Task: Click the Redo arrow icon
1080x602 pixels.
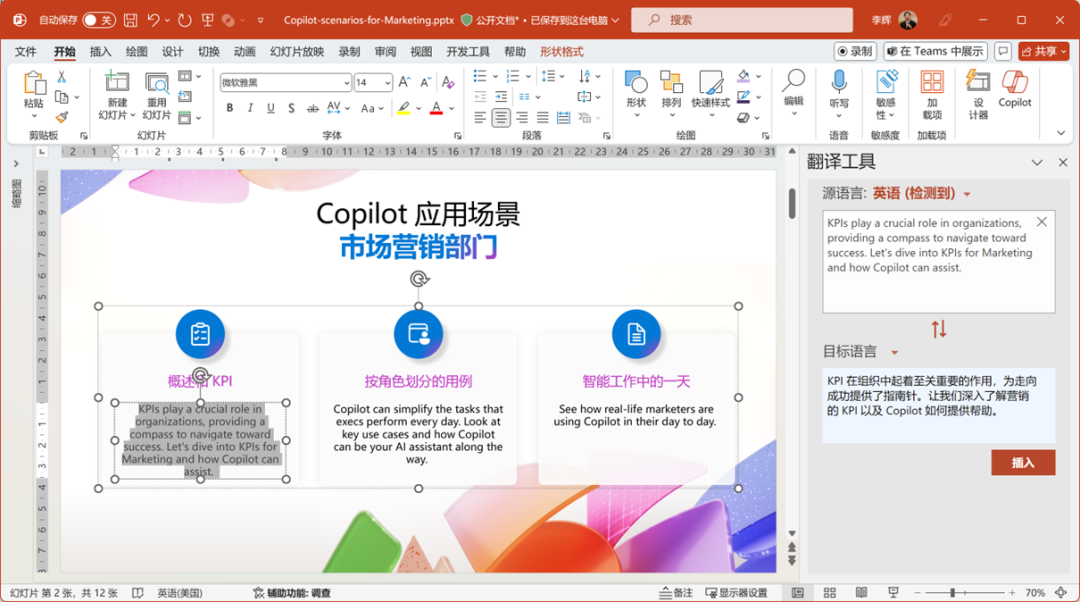Action: (x=184, y=20)
